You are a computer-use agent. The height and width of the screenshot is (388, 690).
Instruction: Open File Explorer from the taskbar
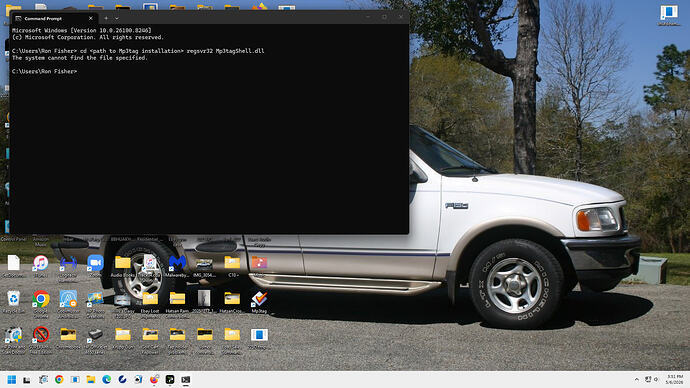click(91, 380)
